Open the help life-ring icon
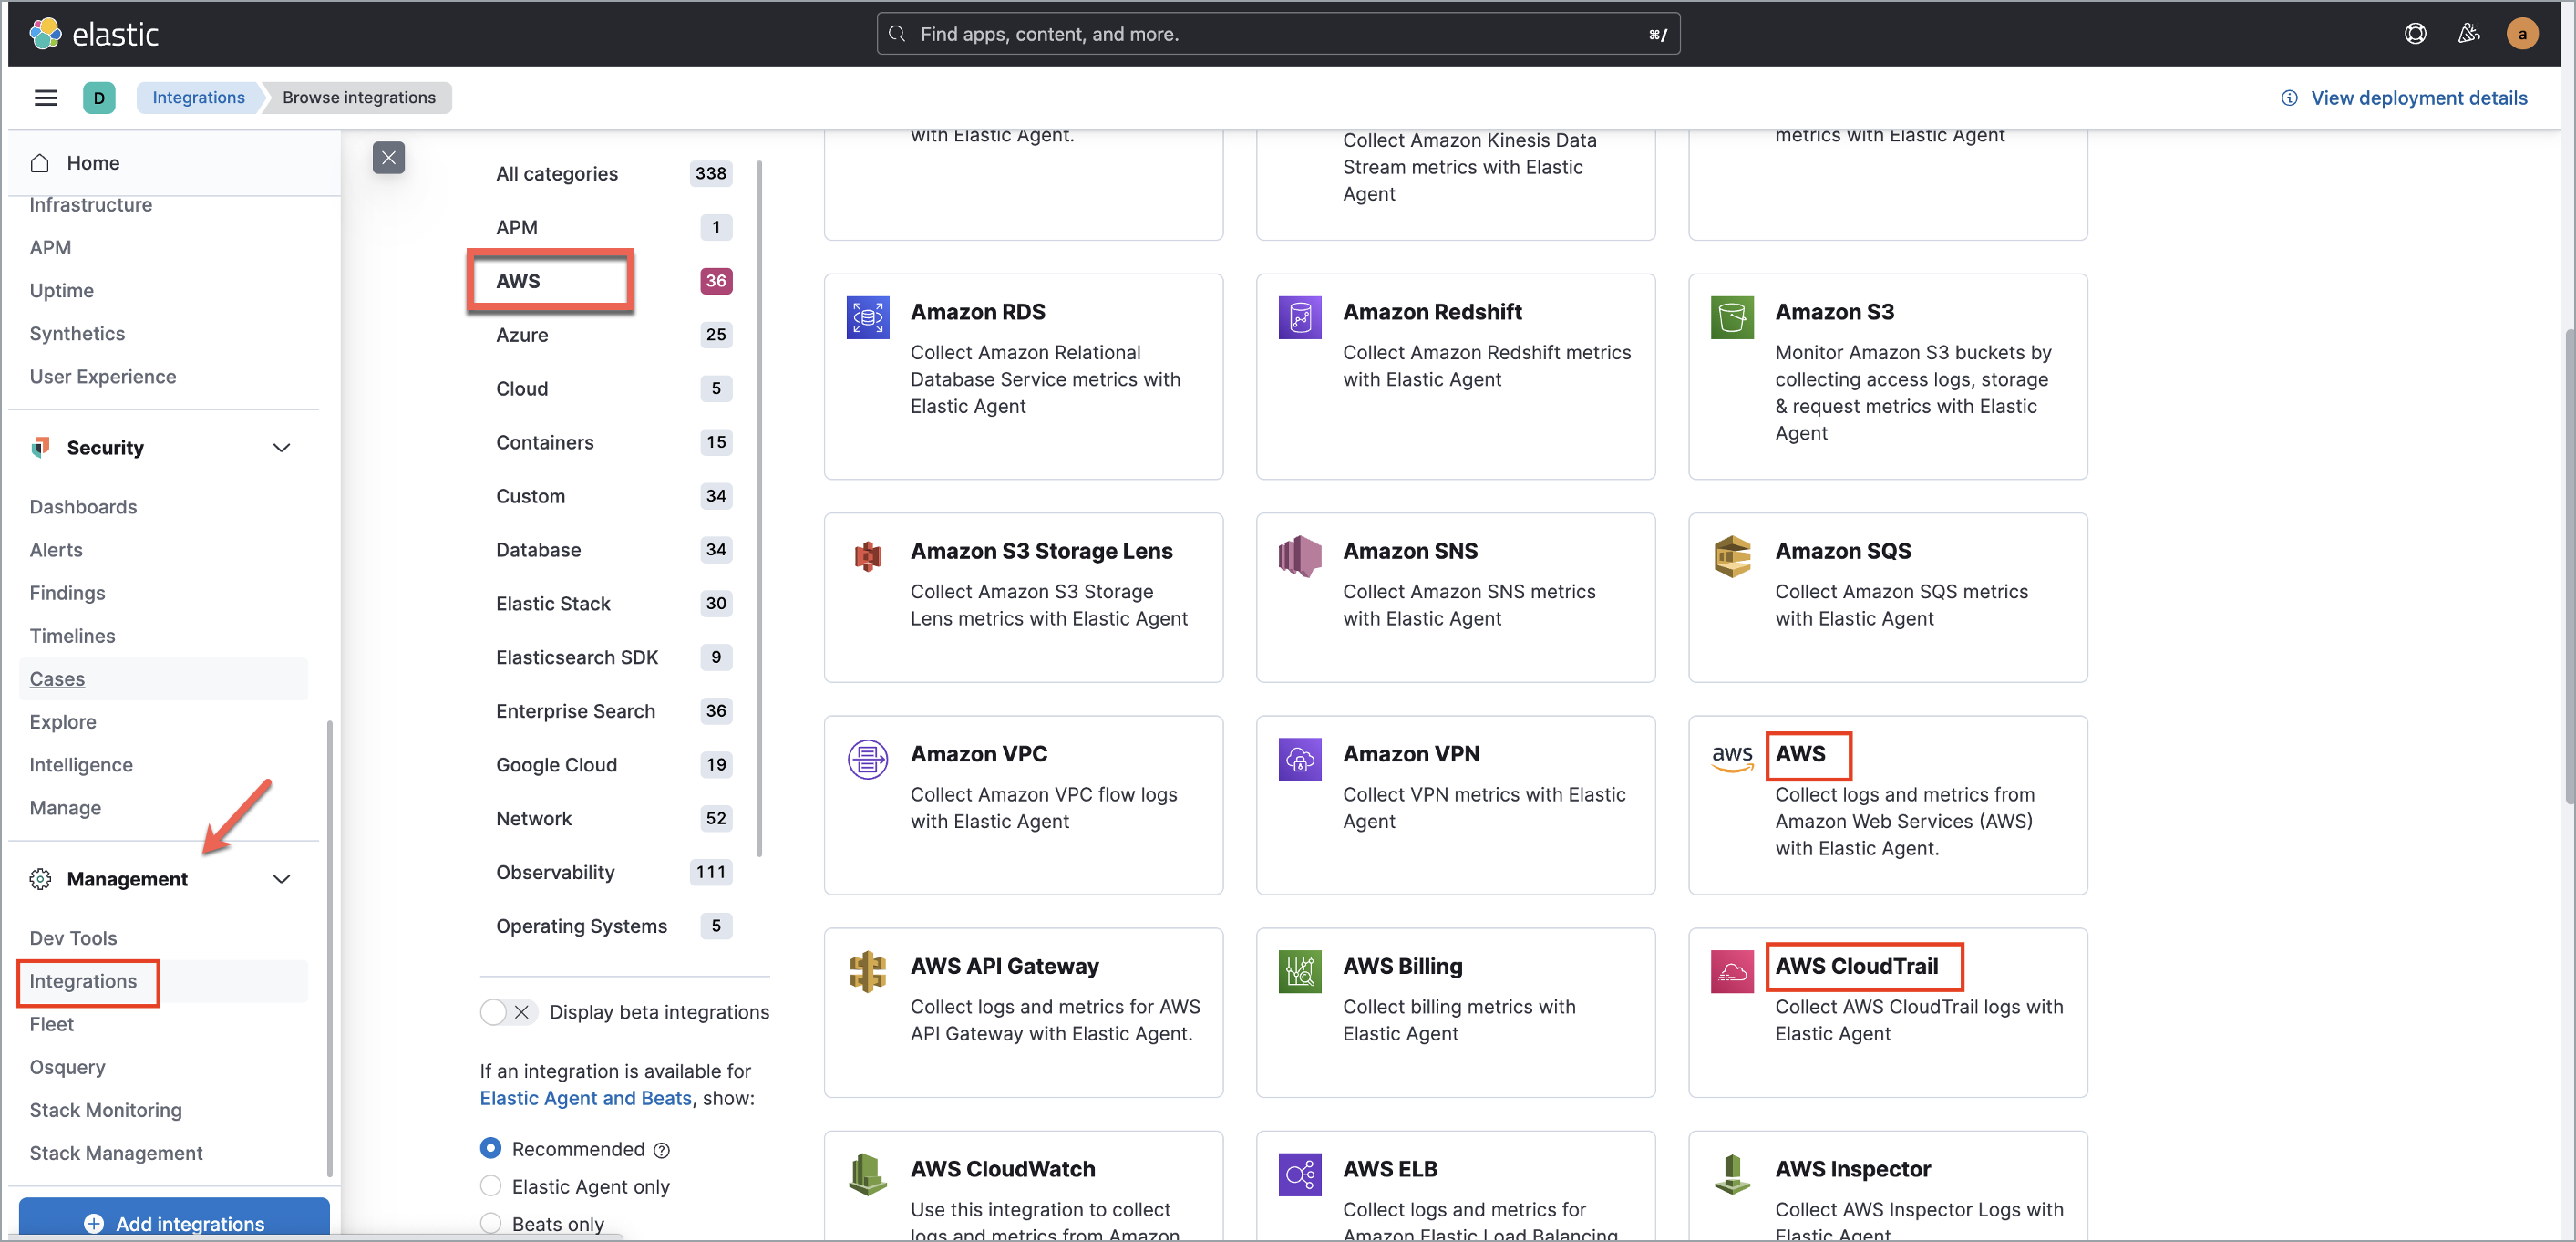 click(2415, 33)
